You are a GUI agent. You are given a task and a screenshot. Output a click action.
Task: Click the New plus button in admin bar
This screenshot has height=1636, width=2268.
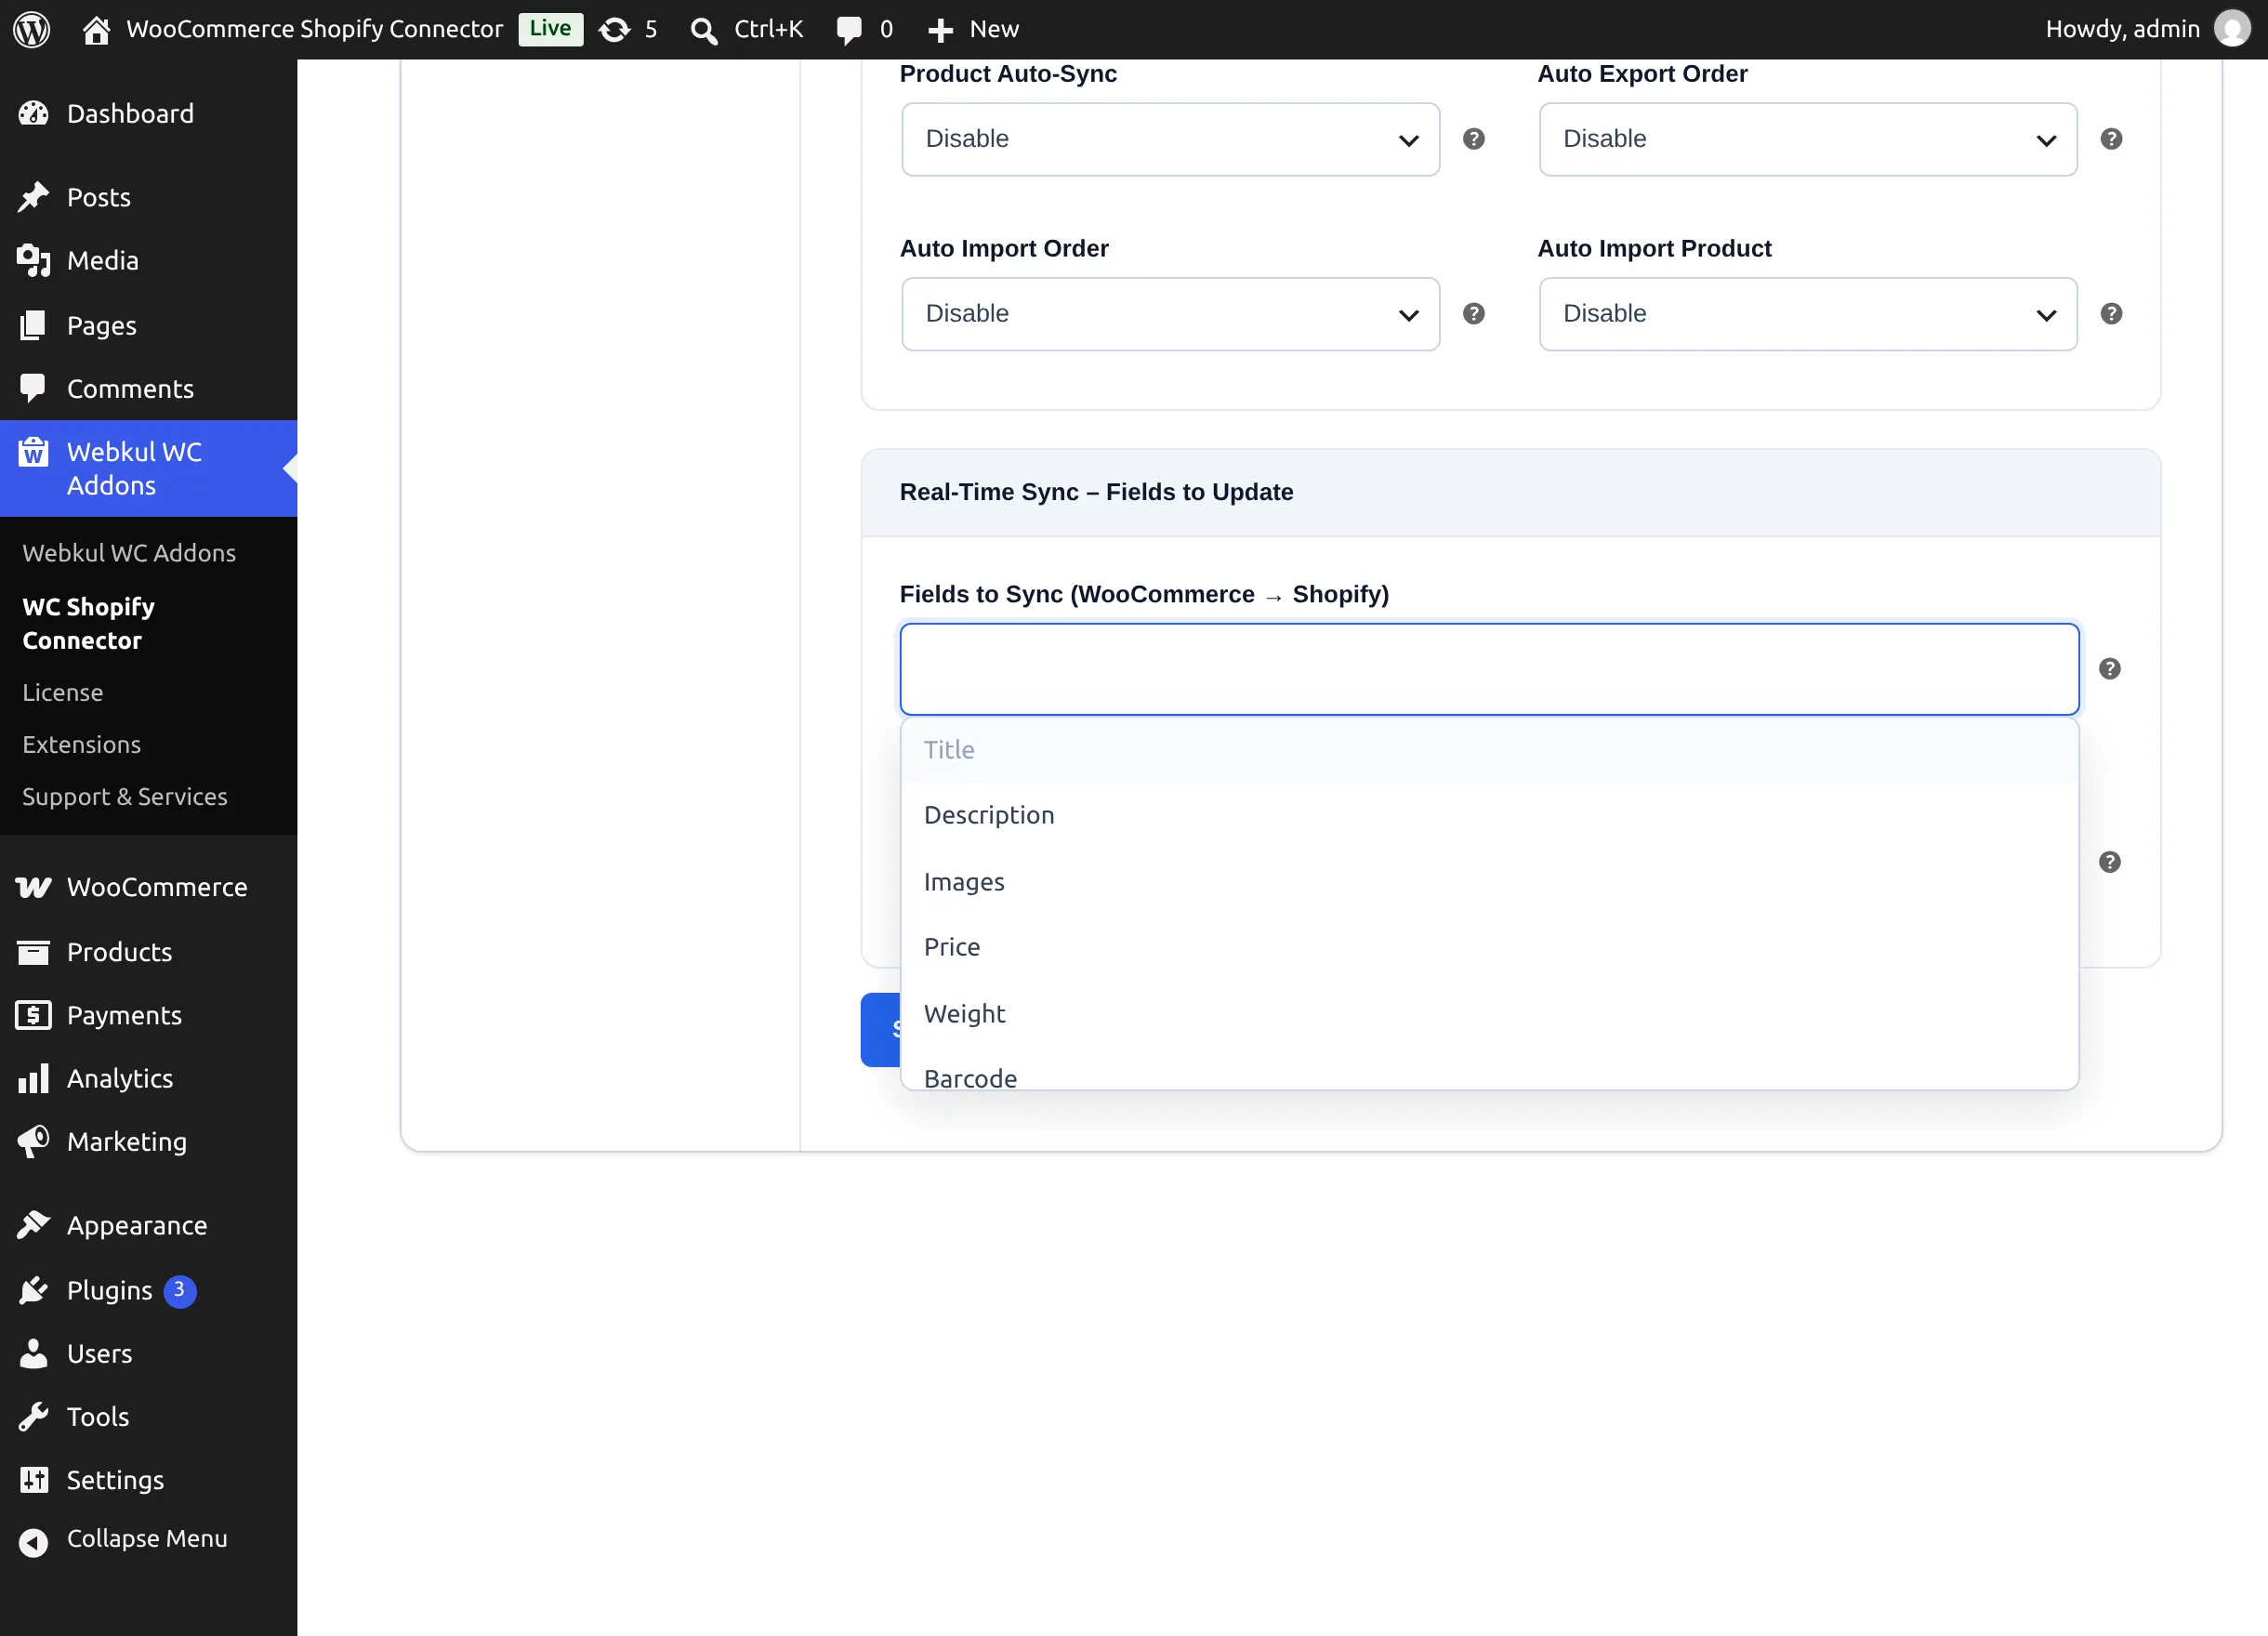973,29
